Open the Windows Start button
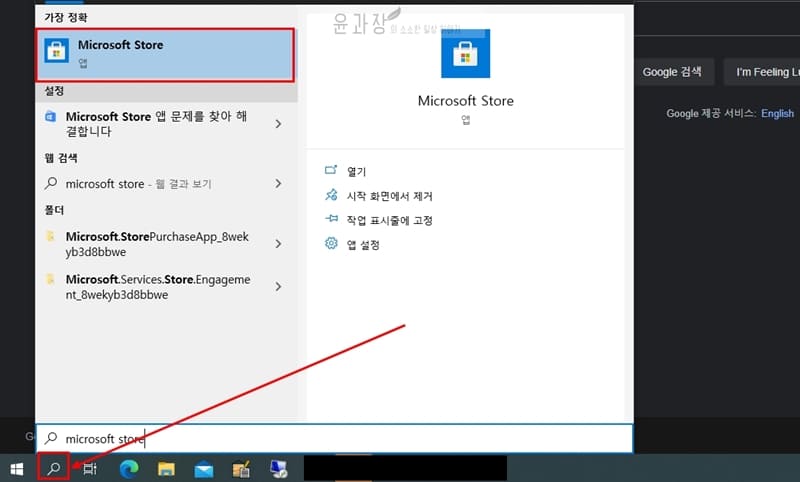Image resolution: width=800 pixels, height=482 pixels. click(17, 469)
